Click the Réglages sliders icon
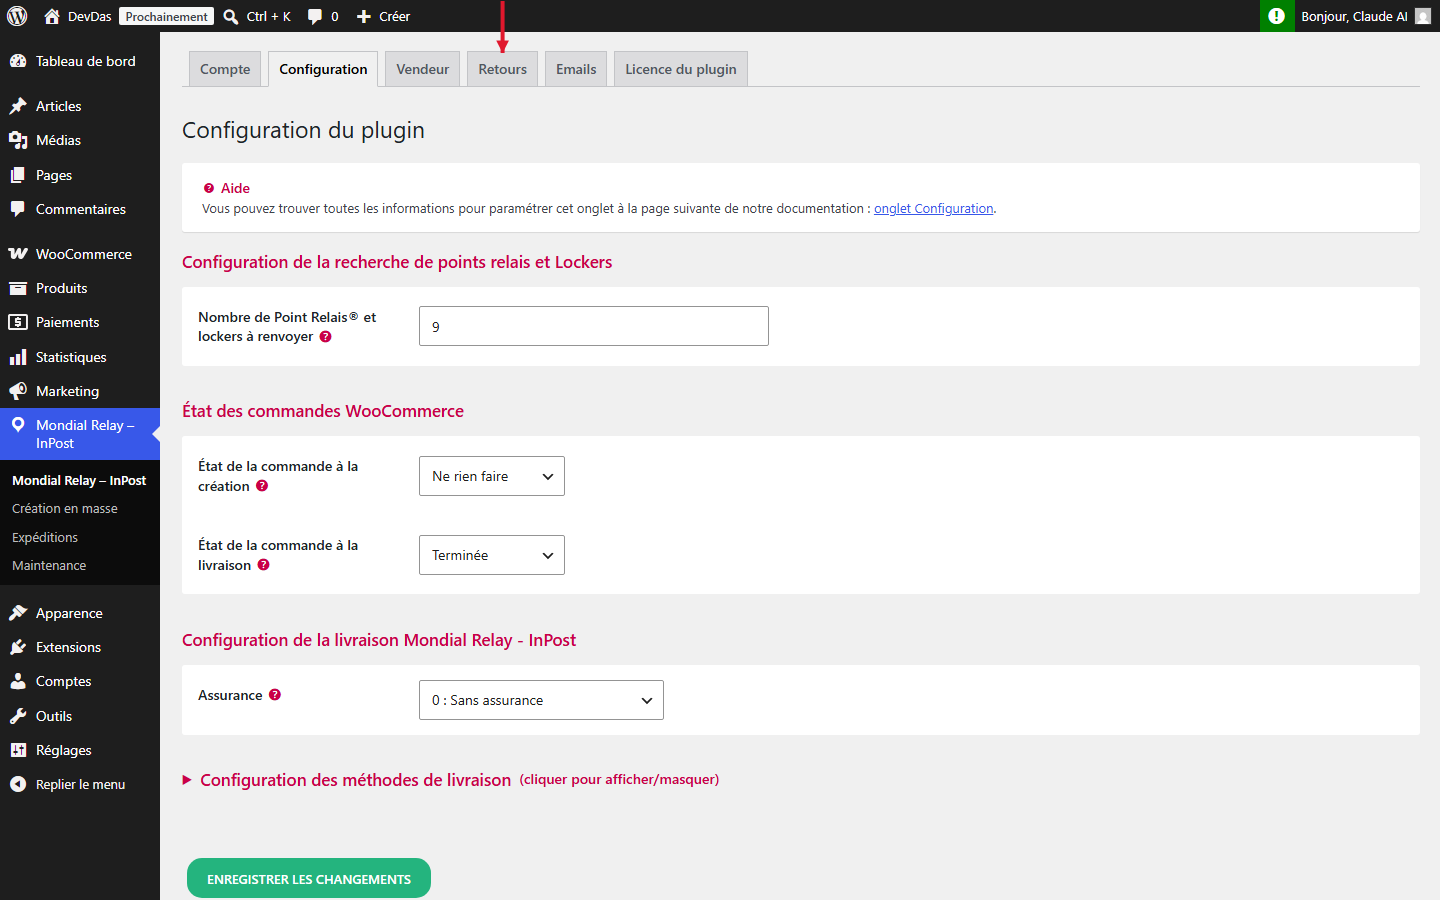Screen dimensions: 1440x900 (x=18, y=750)
